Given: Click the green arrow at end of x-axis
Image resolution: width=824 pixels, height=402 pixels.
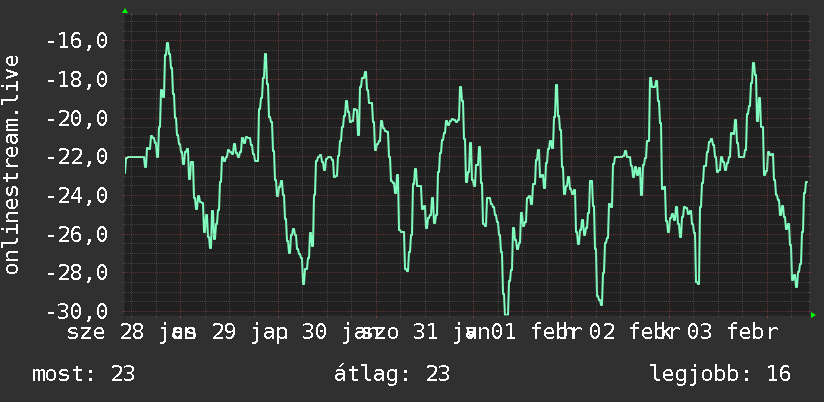Looking at the screenshot, I should point(813,315).
